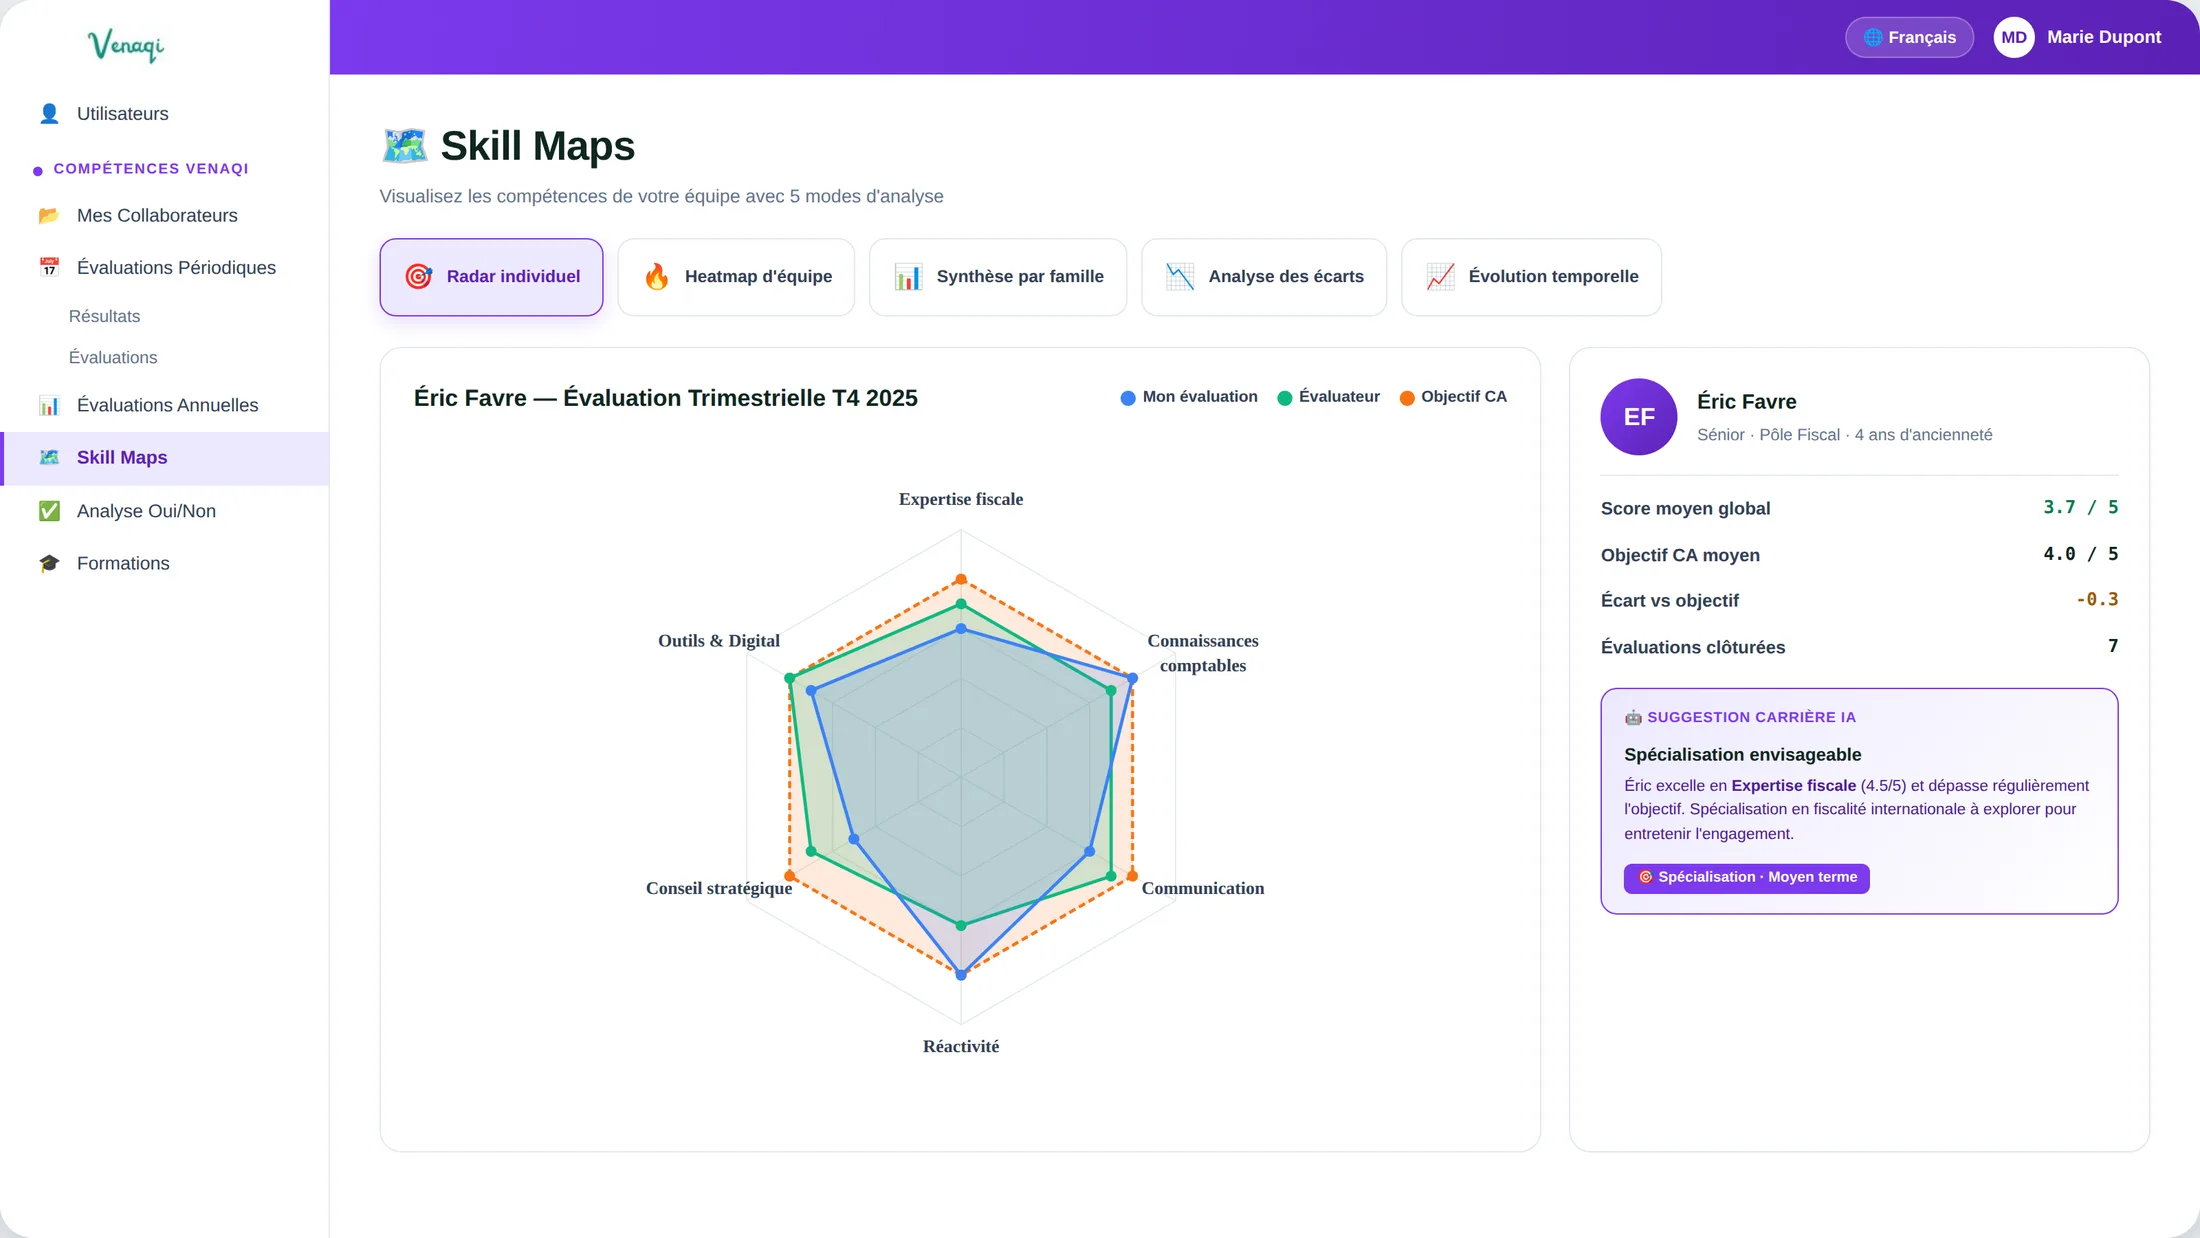Viewport: 2200px width, 1238px height.
Task: Switch to Heatmap d'équipe tab
Action: pos(736,277)
